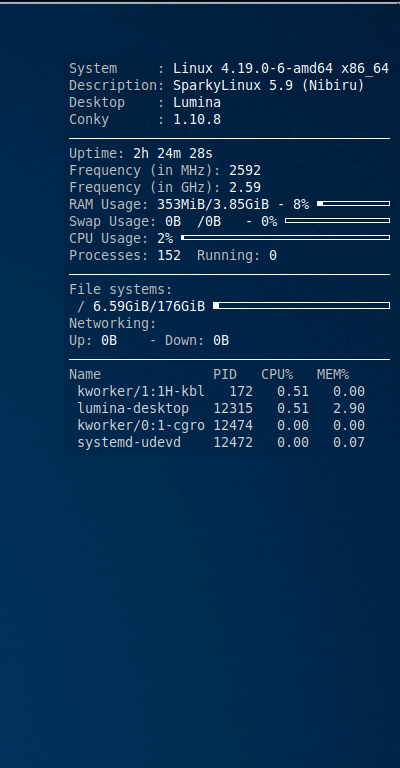The height and width of the screenshot is (768, 400).
Task: Click the root file system usage bar
Action: [x=302, y=306]
